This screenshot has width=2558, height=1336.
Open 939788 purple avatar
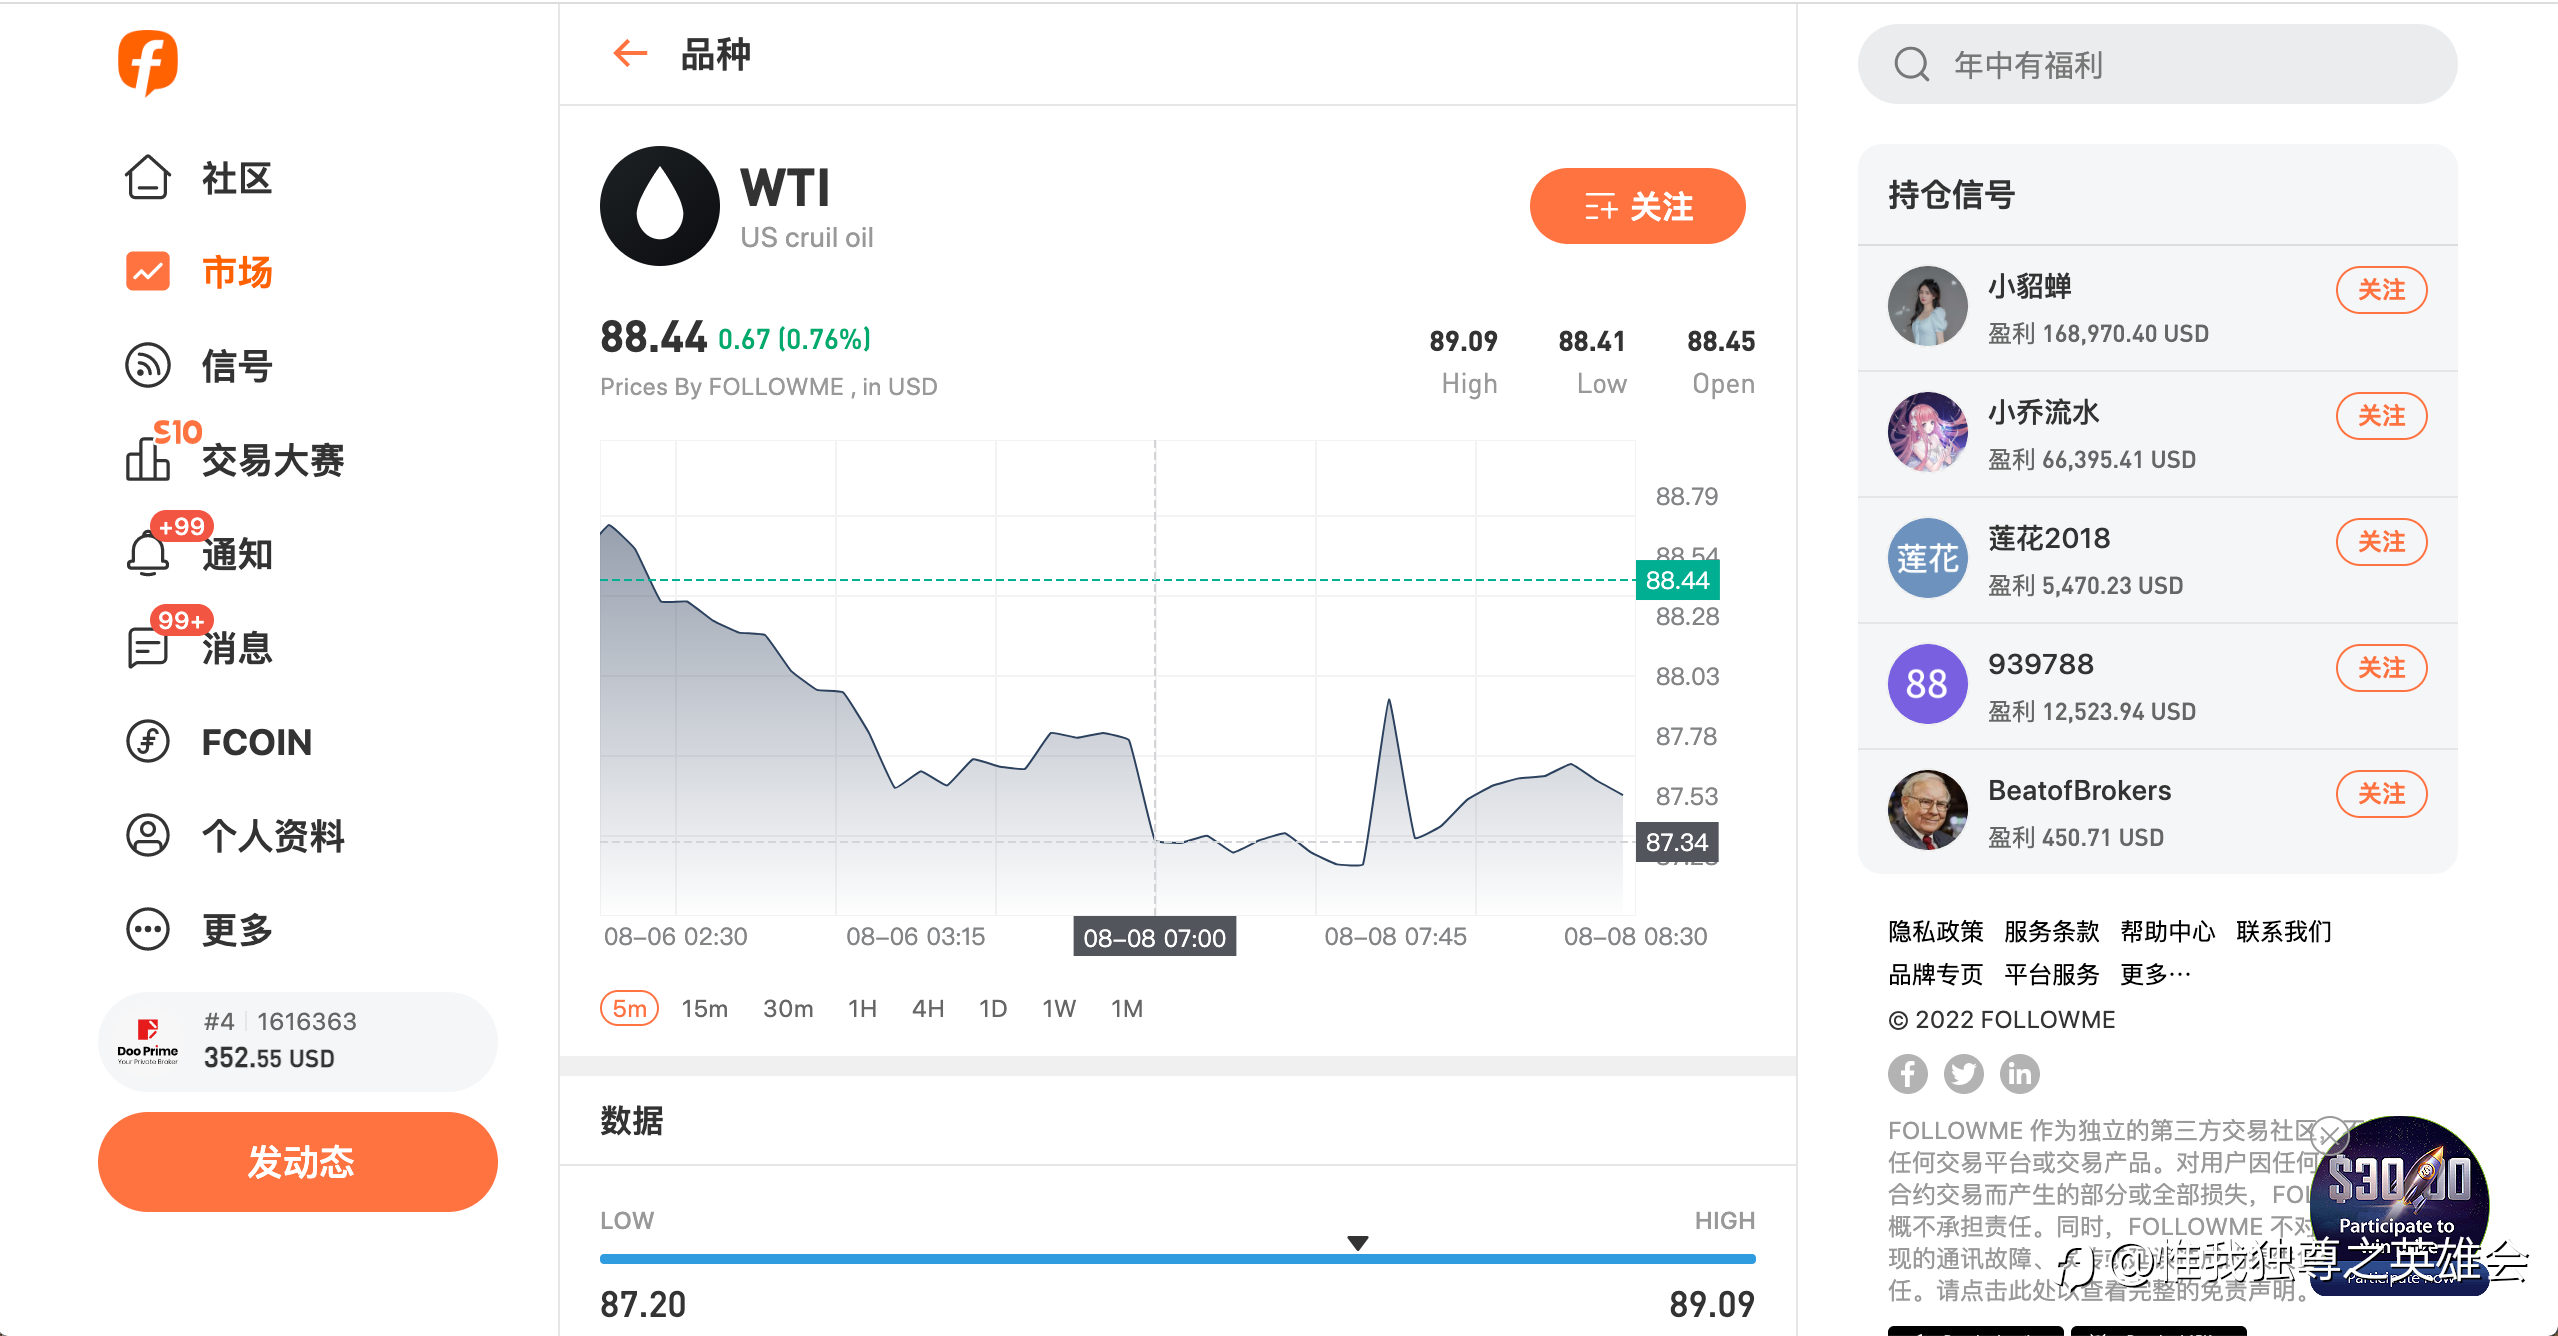point(1927,685)
